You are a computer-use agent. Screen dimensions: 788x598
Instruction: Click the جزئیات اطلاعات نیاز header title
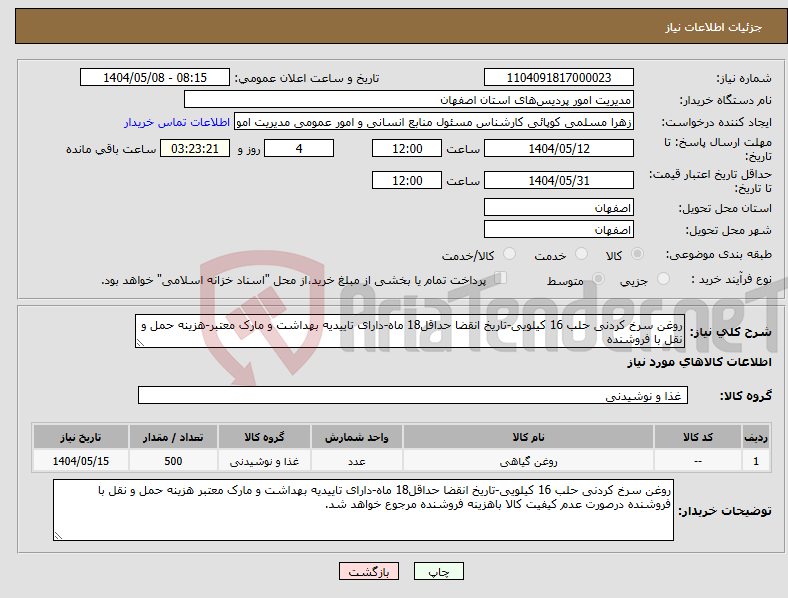(x=714, y=27)
